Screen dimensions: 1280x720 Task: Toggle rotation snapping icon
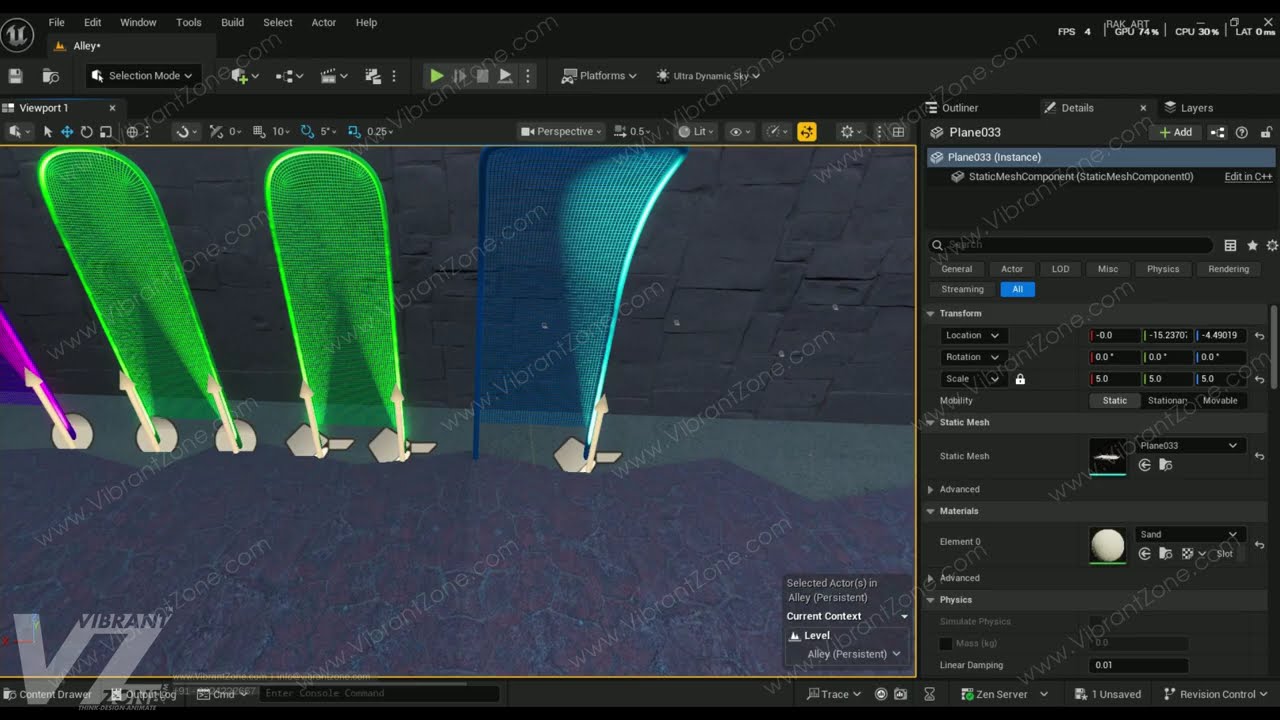(x=307, y=132)
